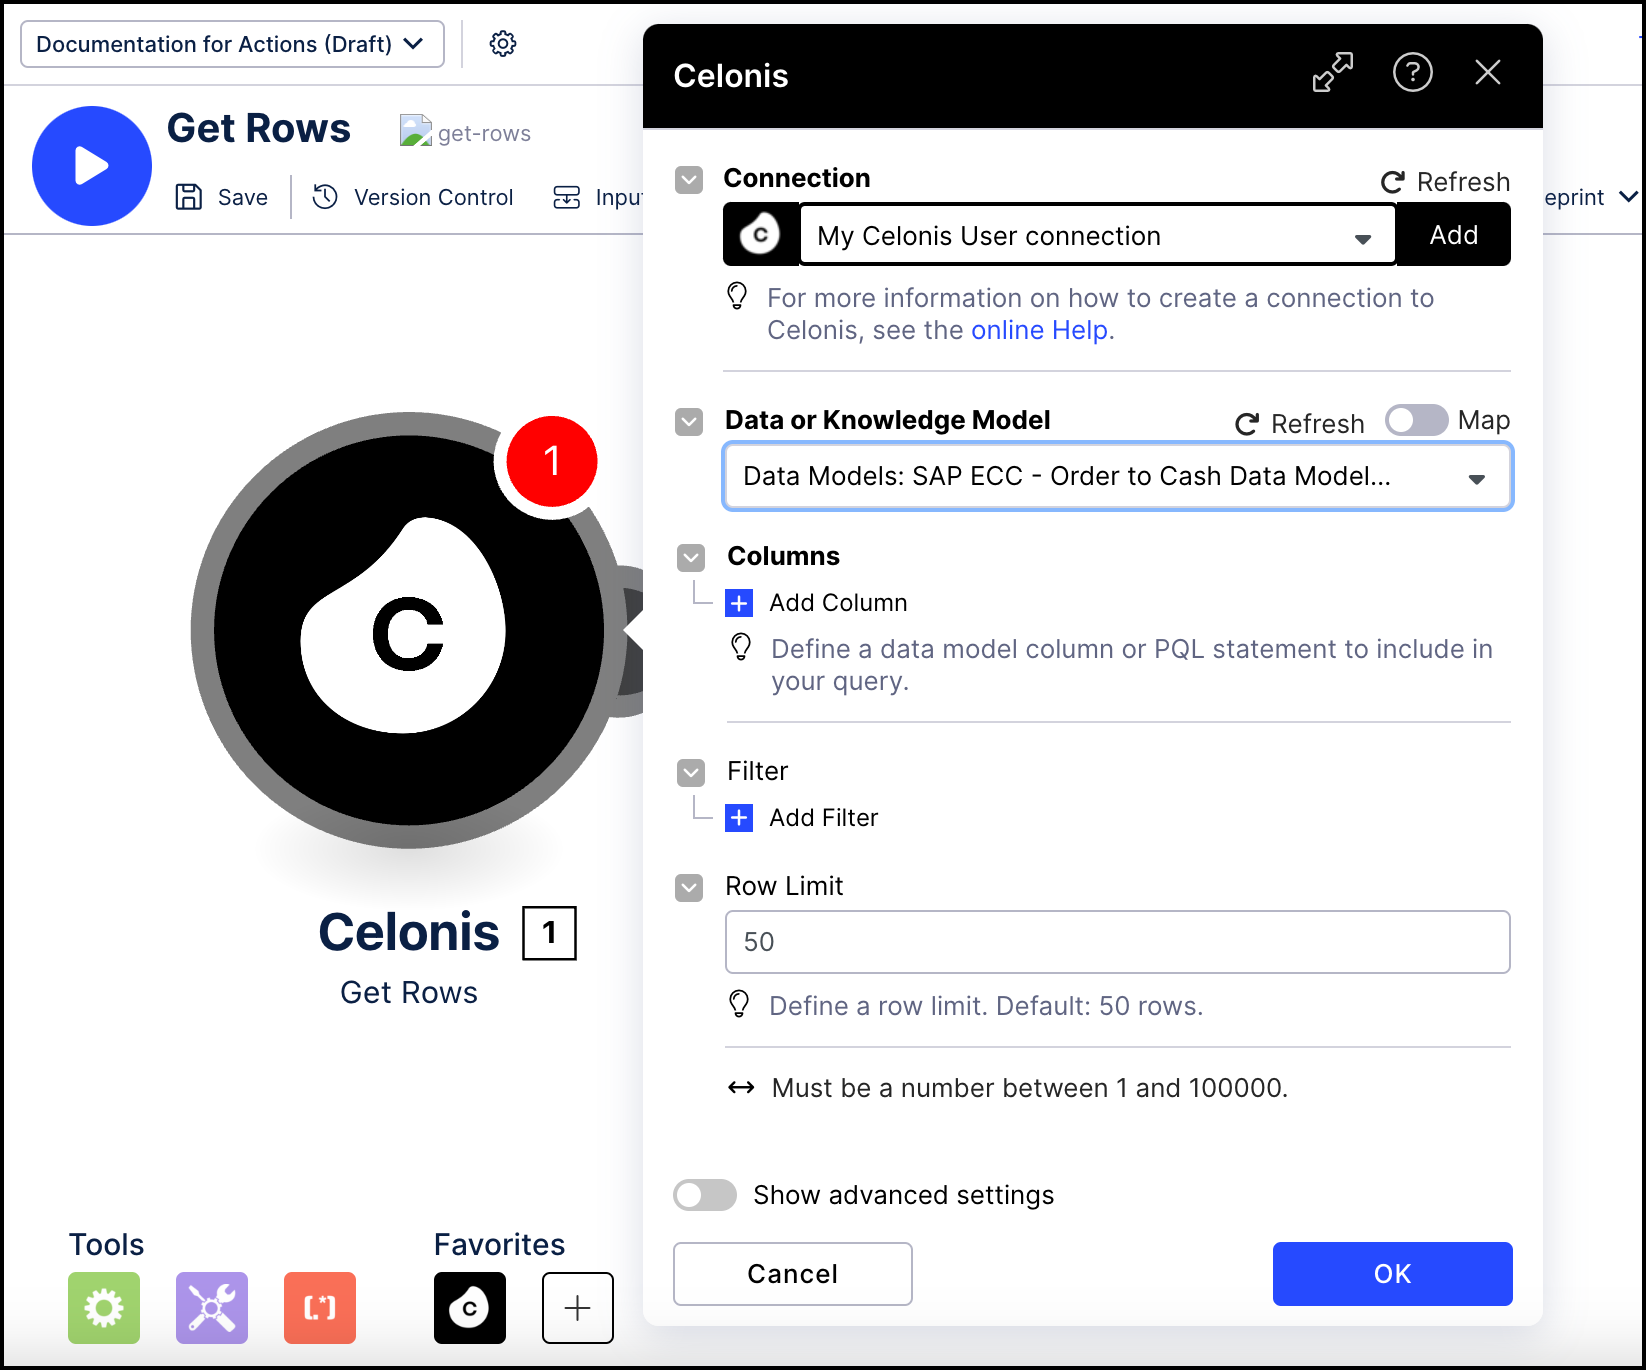Click the plus icon next to Add Column
The width and height of the screenshot is (1646, 1370).
[739, 603]
